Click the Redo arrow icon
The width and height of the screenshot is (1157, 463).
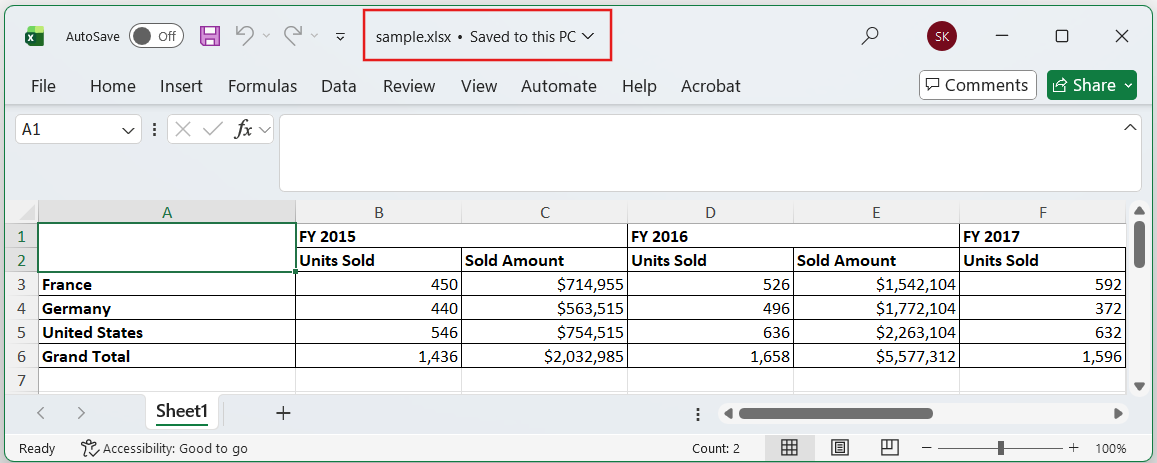293,36
